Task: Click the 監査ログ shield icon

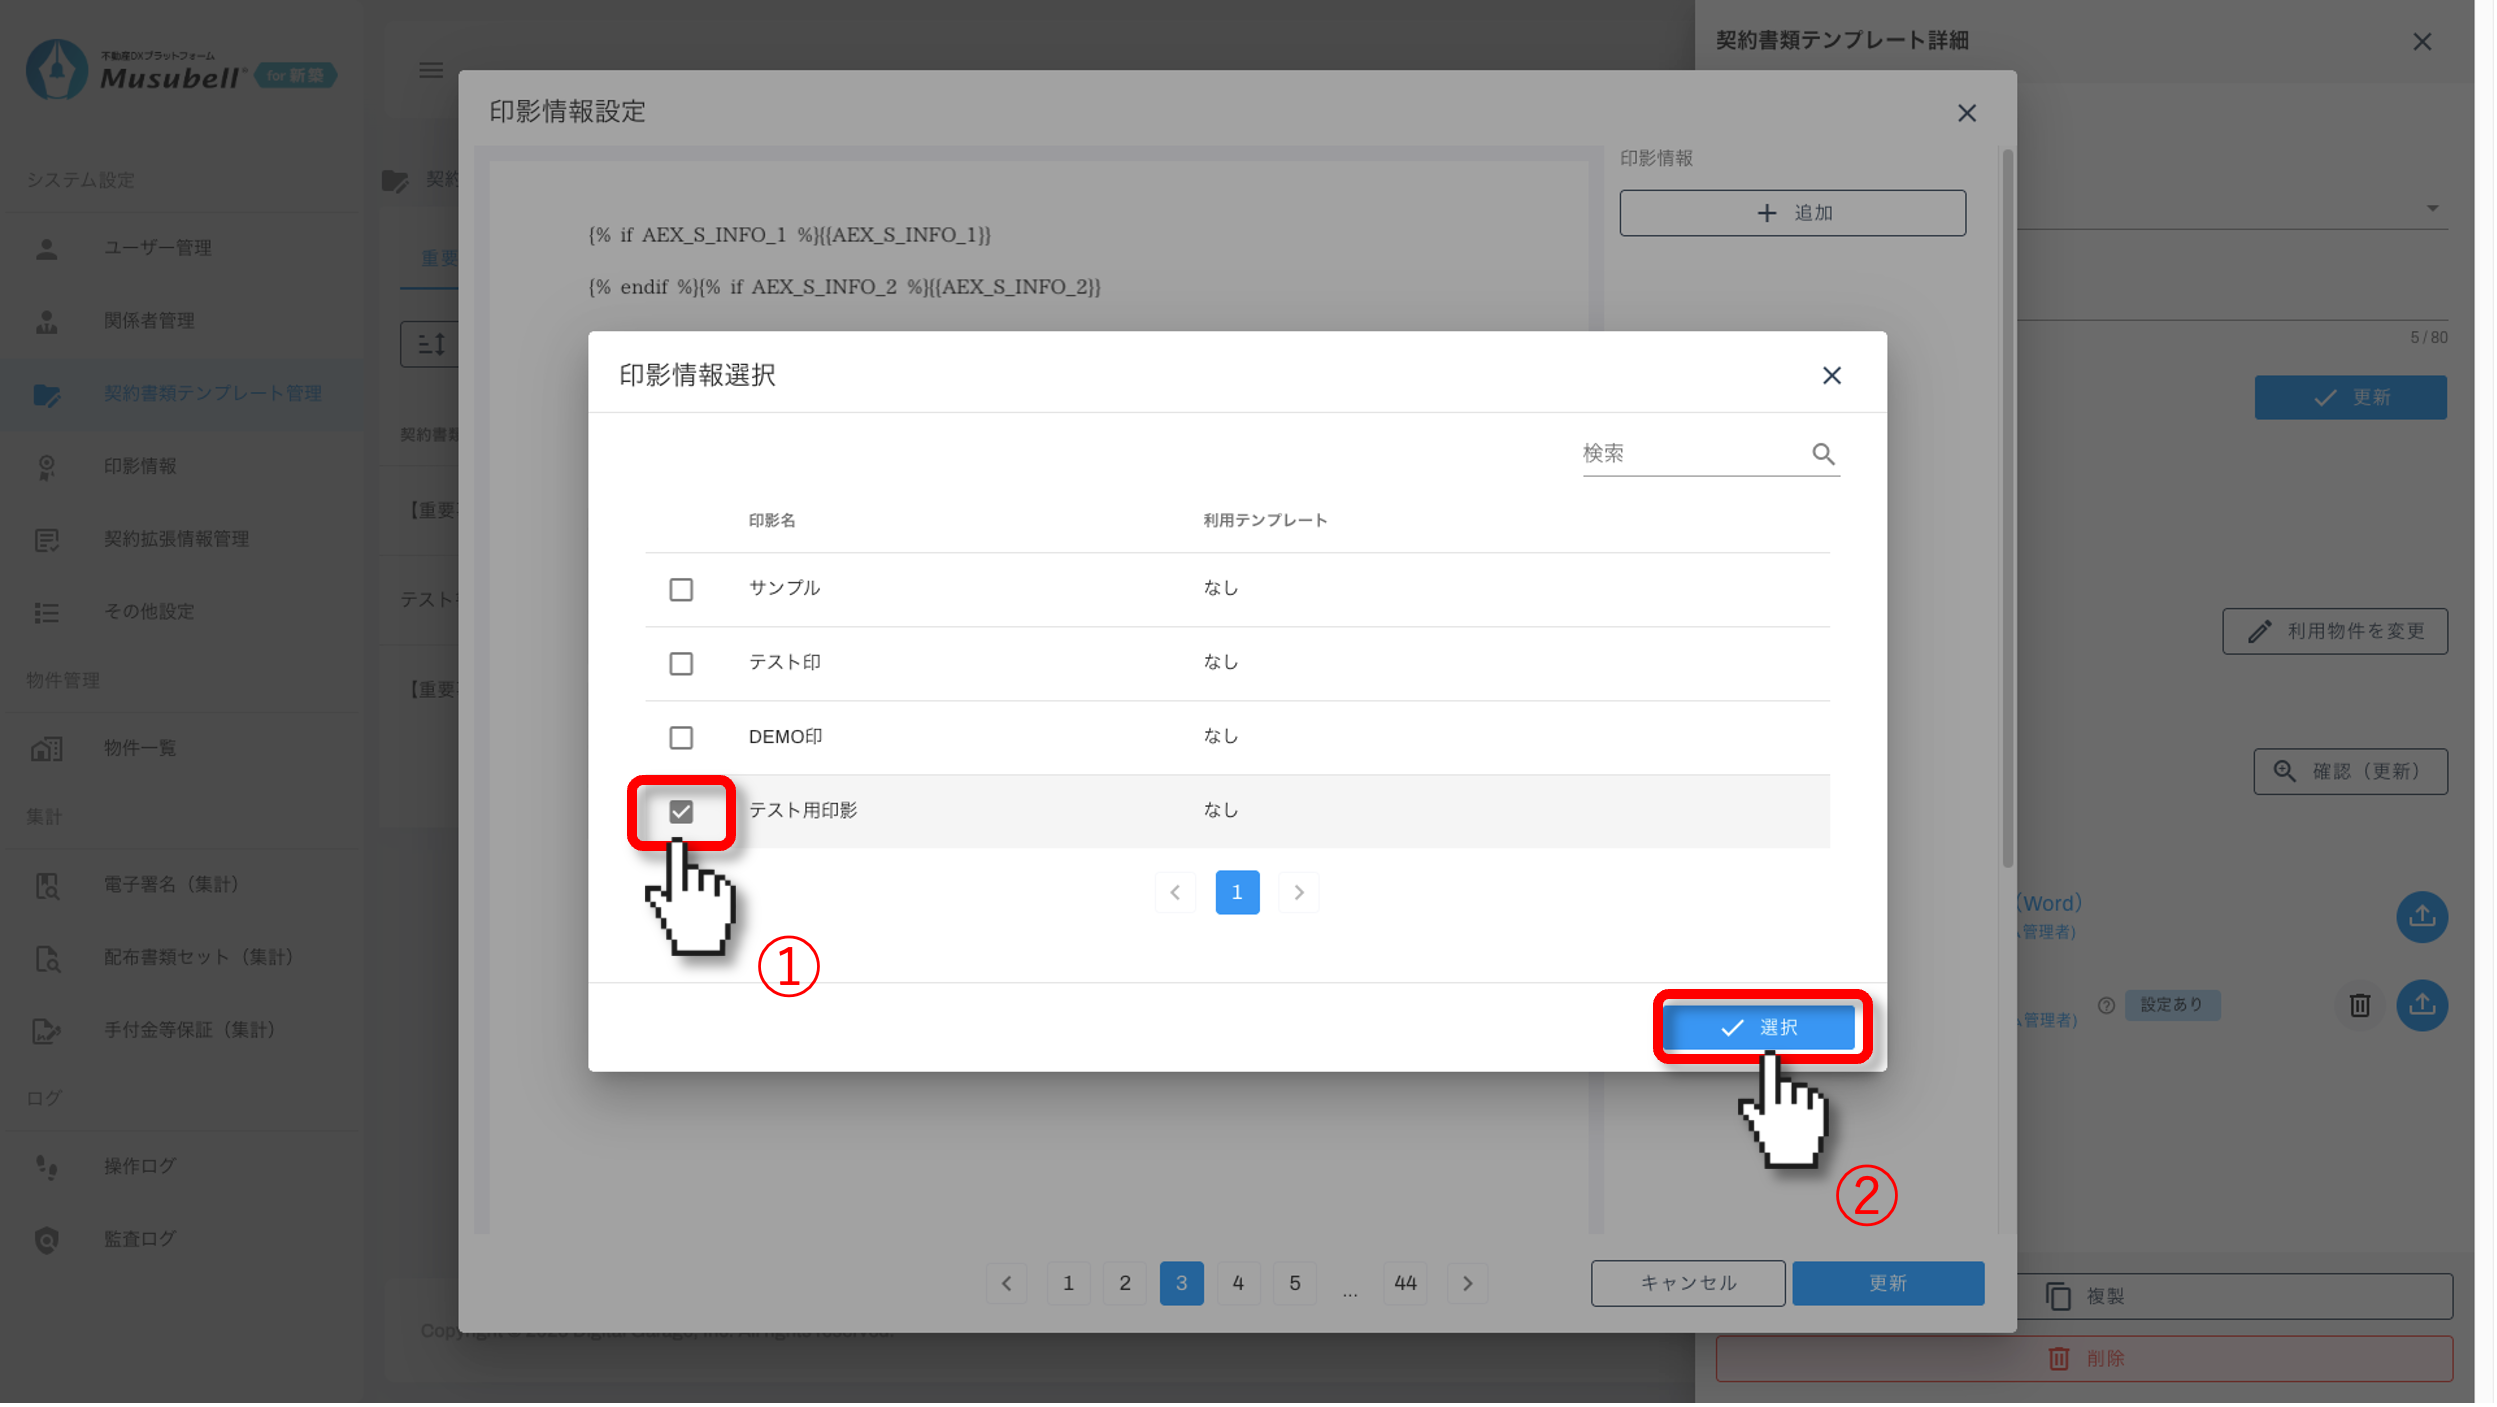Action: (x=47, y=1239)
